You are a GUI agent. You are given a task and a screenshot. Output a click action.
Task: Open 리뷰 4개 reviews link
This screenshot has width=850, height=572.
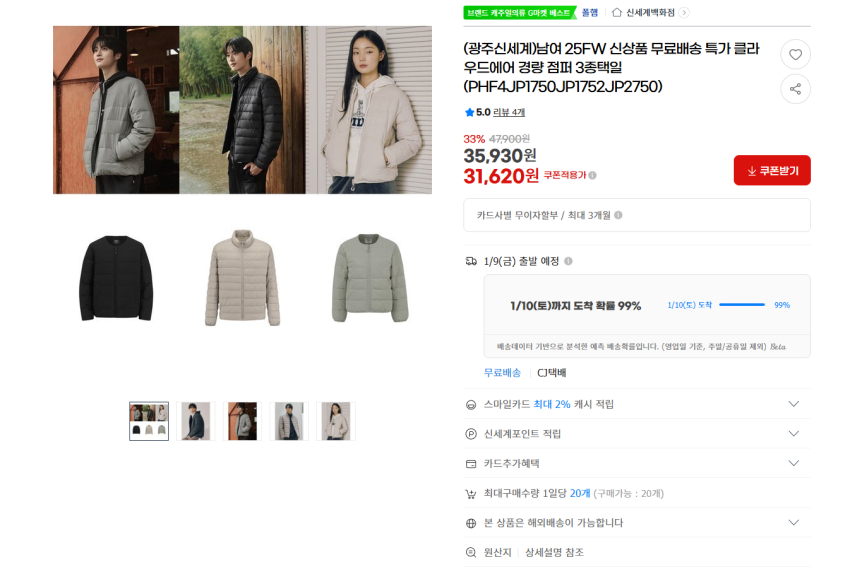tap(508, 112)
